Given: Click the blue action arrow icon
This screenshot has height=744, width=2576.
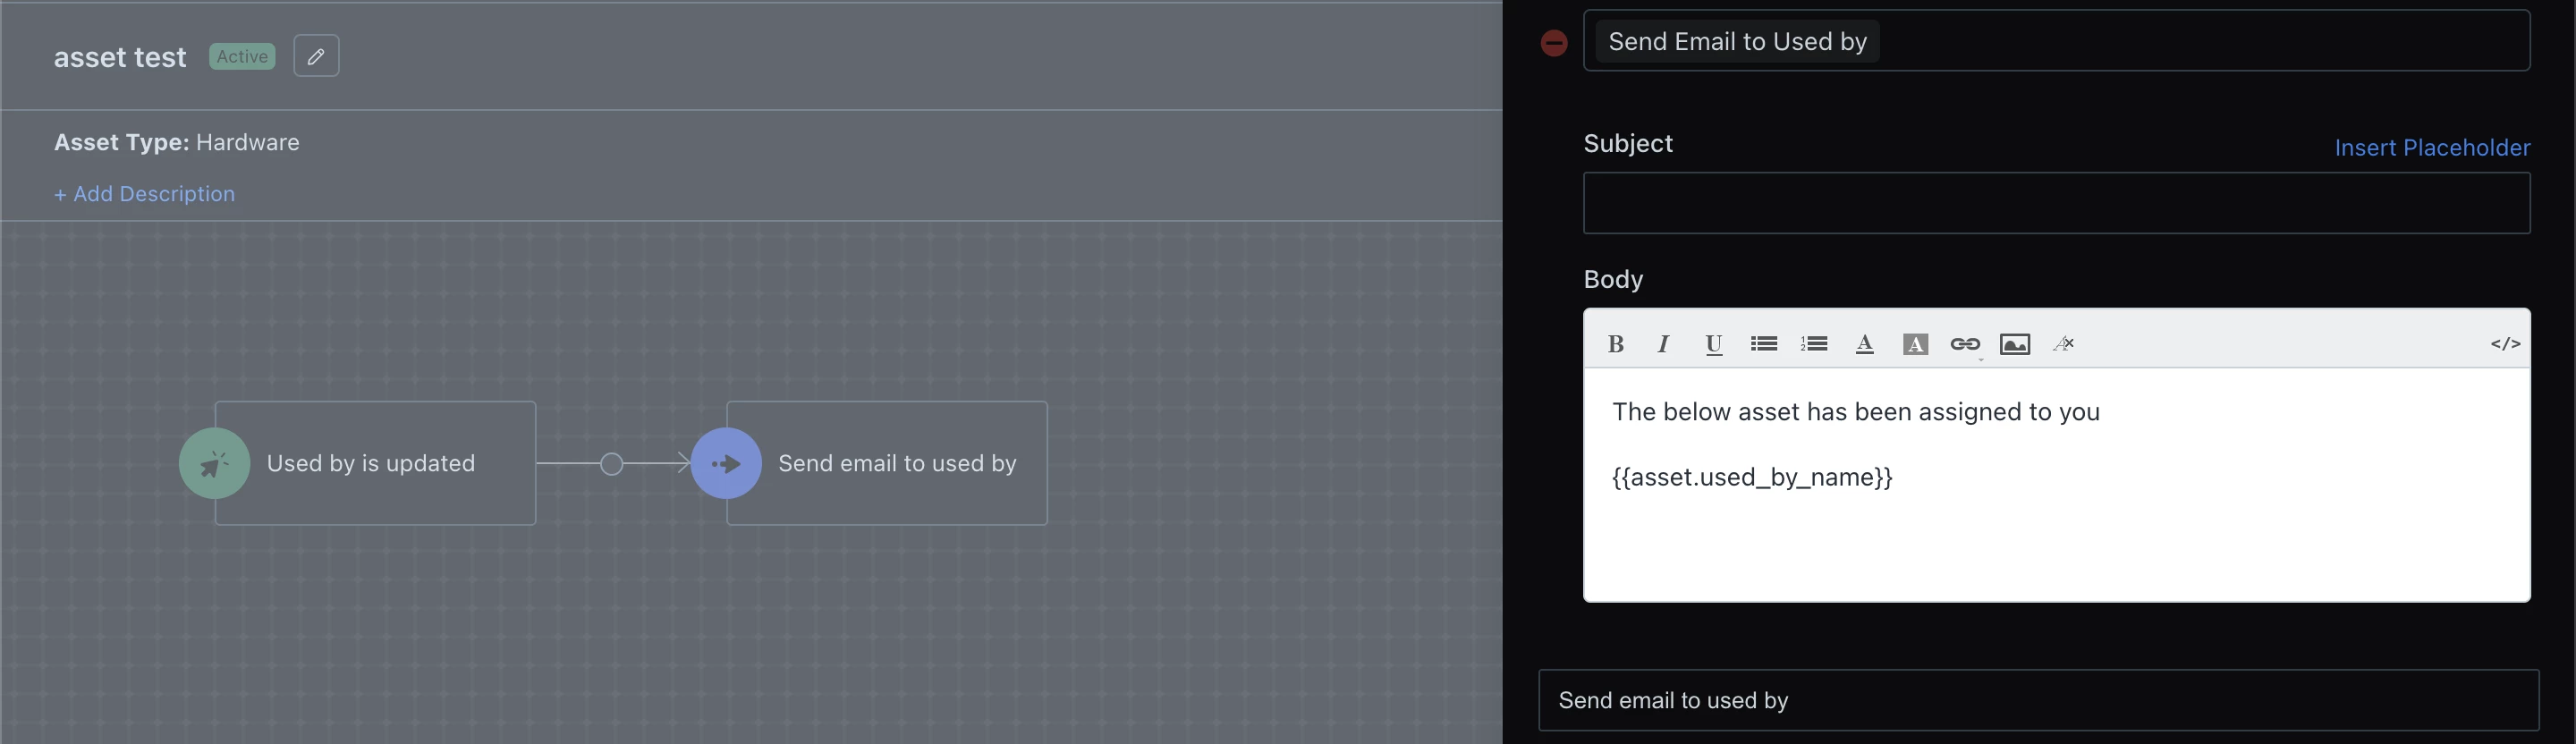Looking at the screenshot, I should tap(726, 463).
